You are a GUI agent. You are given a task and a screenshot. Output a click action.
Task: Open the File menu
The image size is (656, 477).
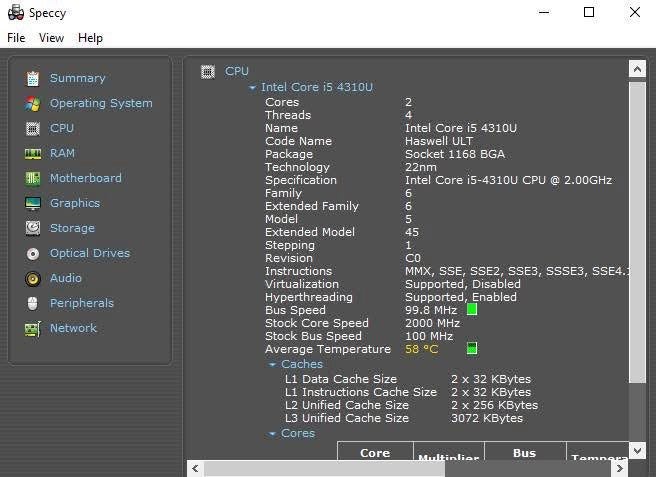coord(16,38)
